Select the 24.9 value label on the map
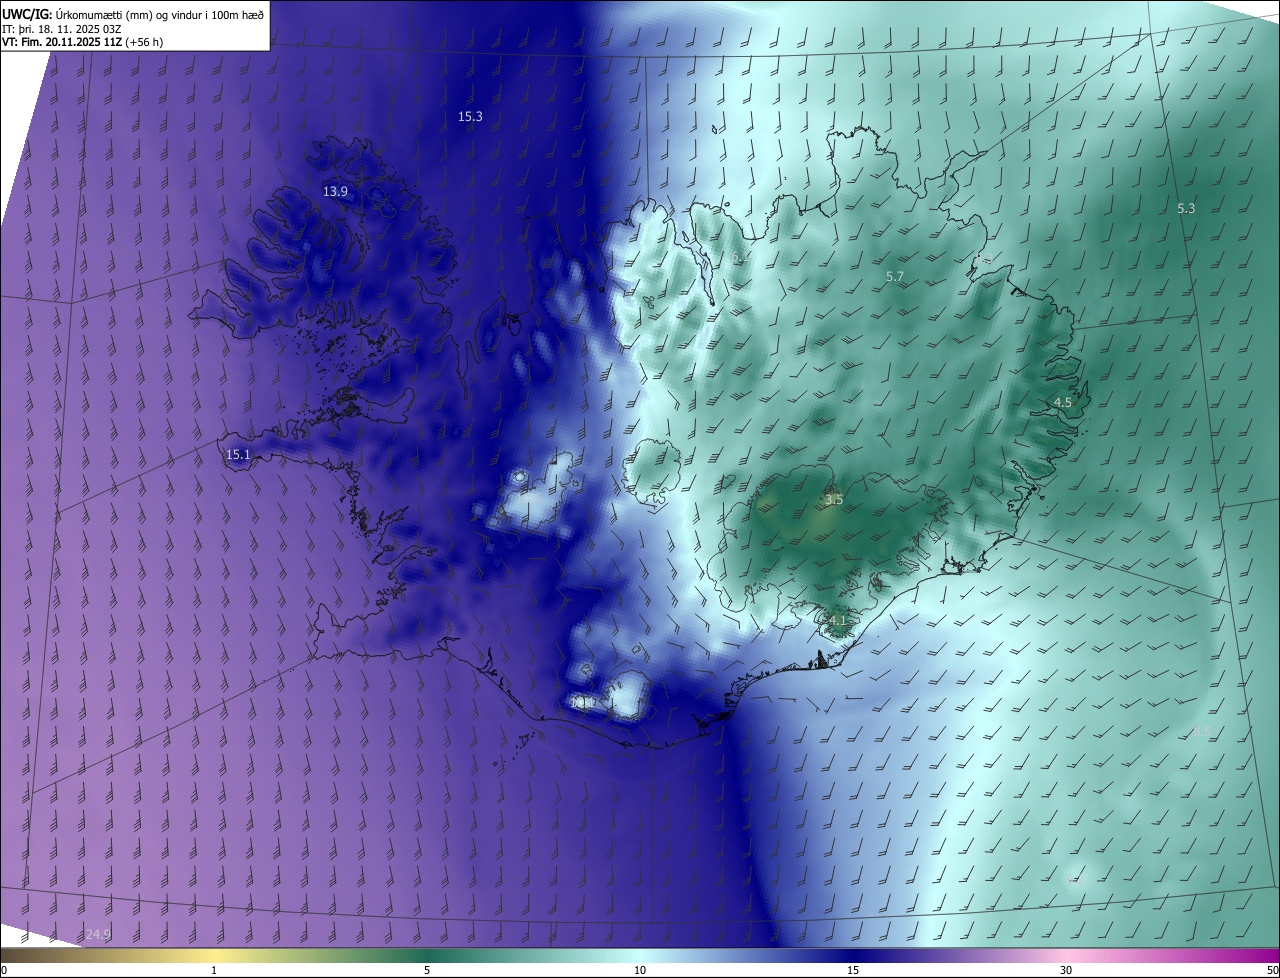Image resolution: width=1280 pixels, height=978 pixels. [x=98, y=934]
